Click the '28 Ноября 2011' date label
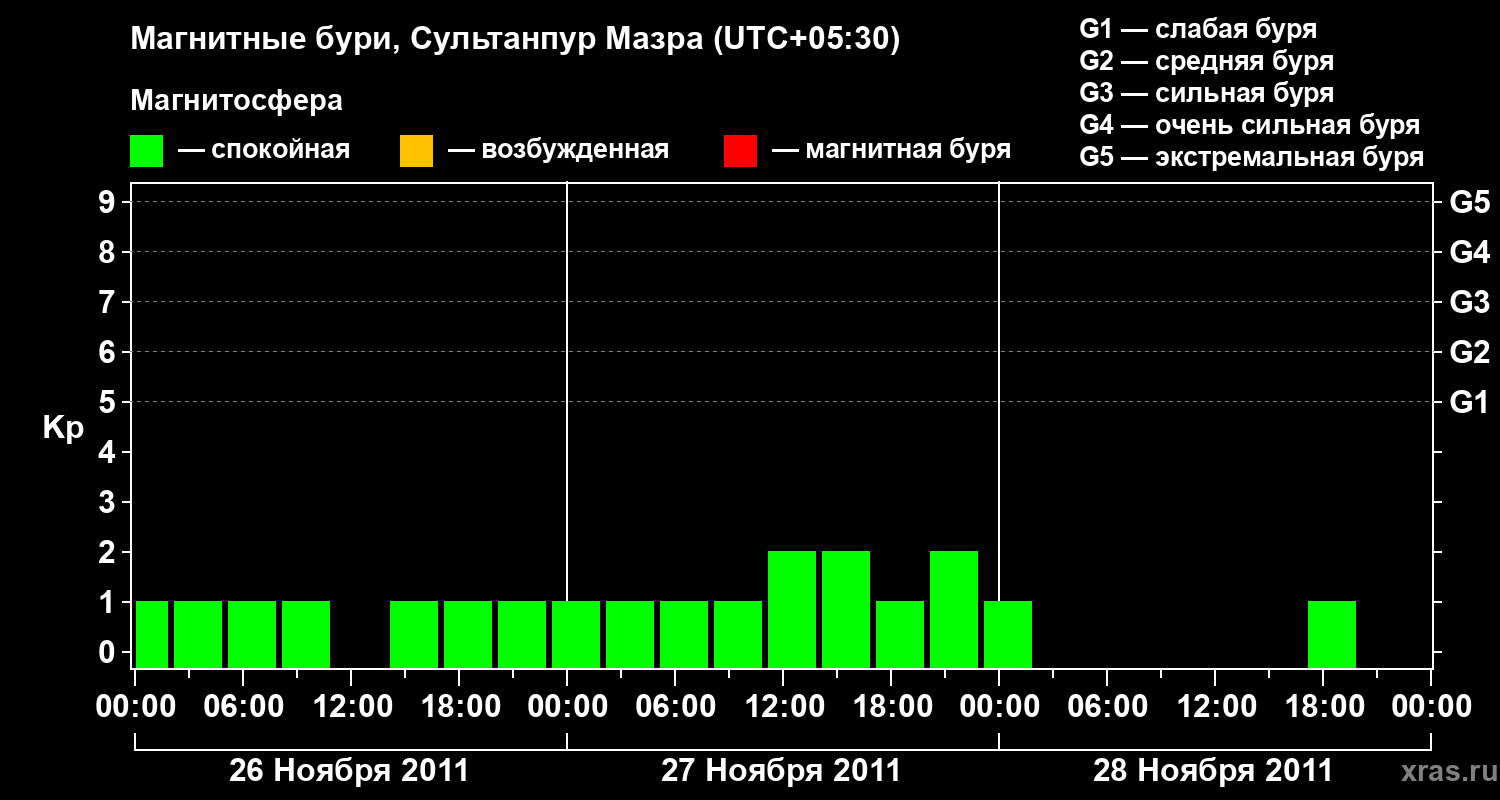This screenshot has height=800, width=1500. click(1213, 771)
